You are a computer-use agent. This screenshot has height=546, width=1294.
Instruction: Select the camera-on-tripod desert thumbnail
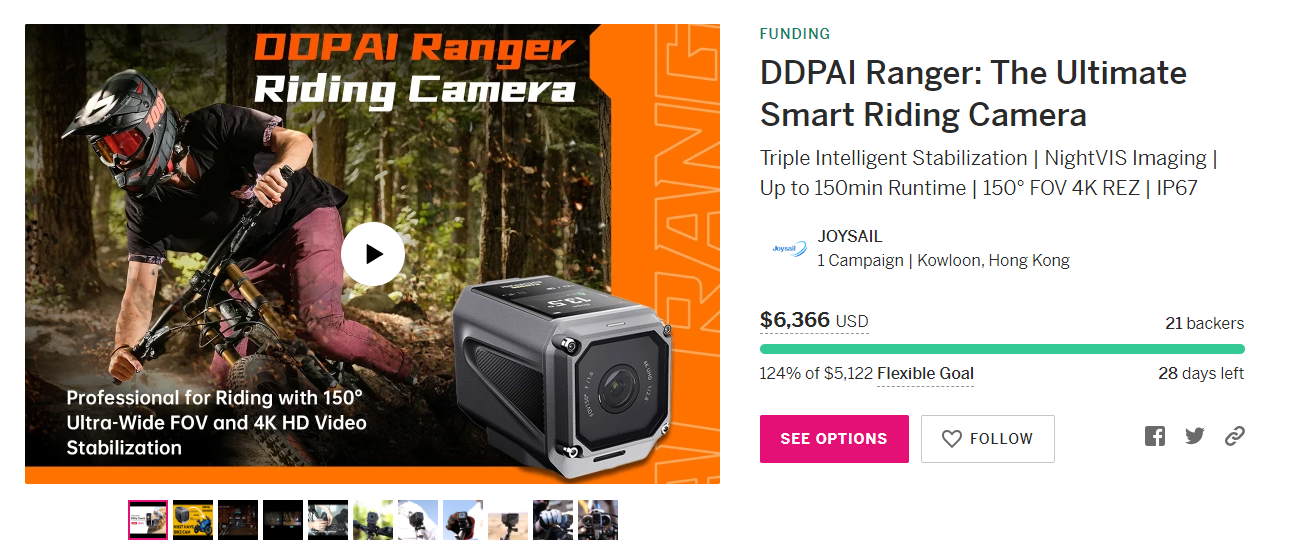point(508,520)
